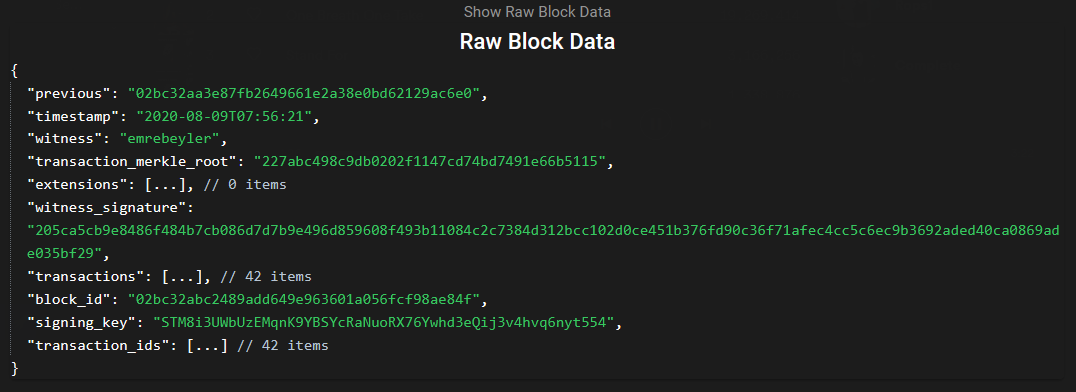This screenshot has height=392, width=1076.
Task: Click the witness name emrebeyler
Action: pos(169,139)
